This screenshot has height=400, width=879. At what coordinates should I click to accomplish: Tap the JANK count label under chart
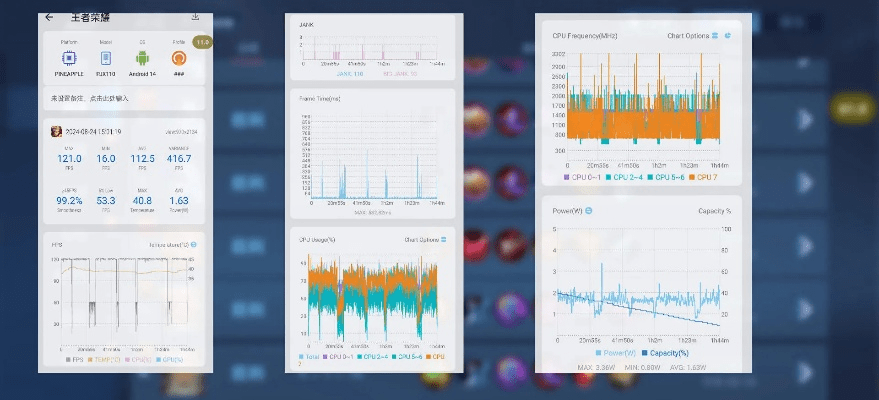coord(350,74)
